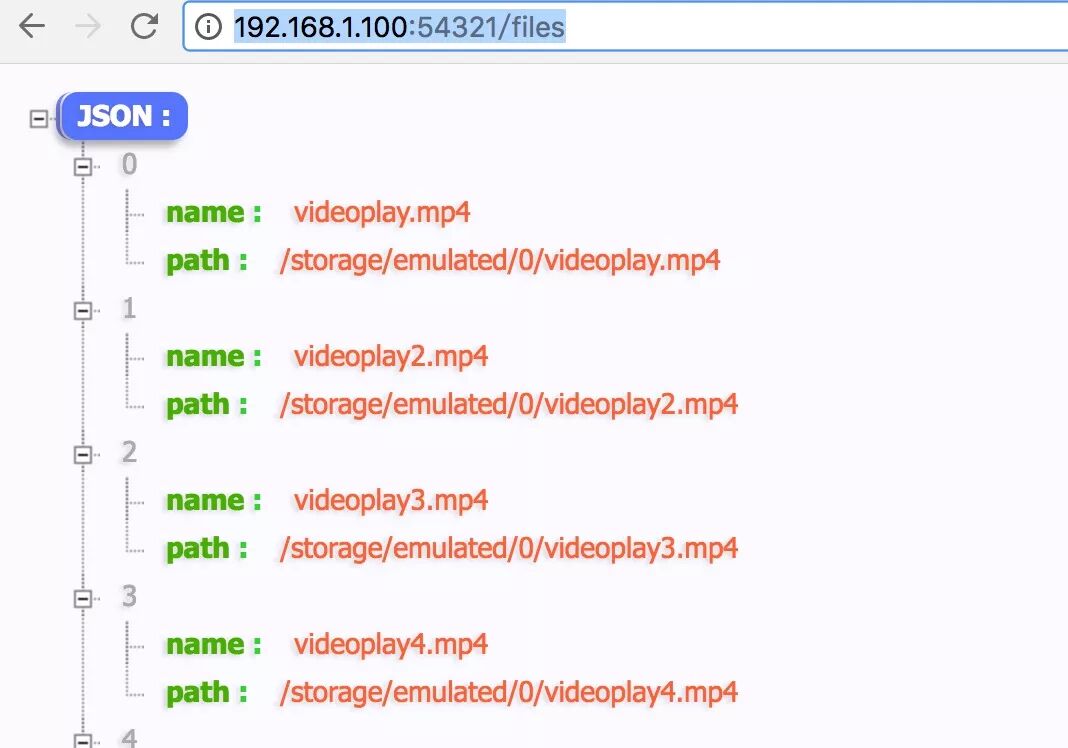Click the browser forward arrow
This screenshot has height=748, width=1068.
coord(87,27)
